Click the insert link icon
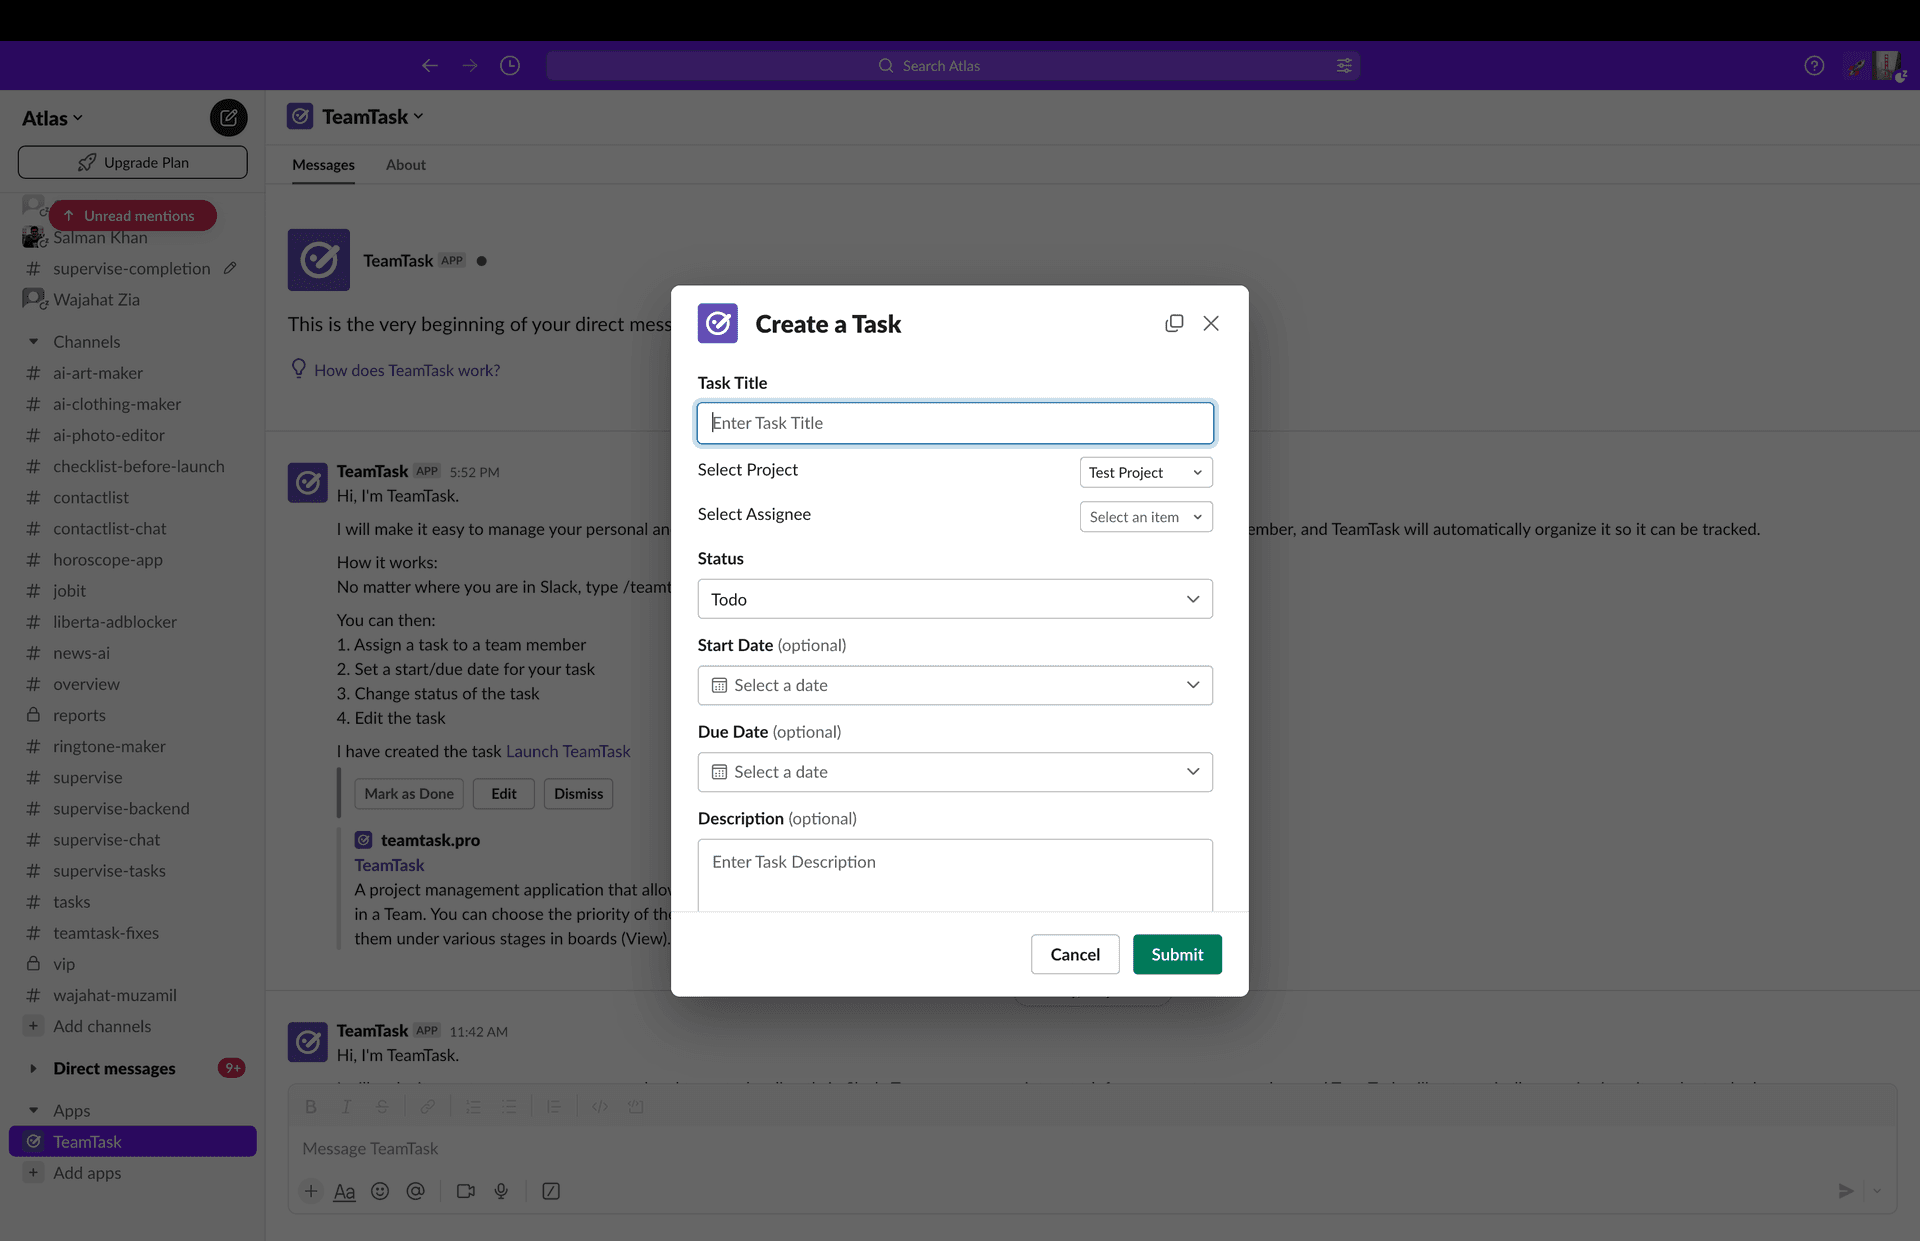 click(x=427, y=1107)
